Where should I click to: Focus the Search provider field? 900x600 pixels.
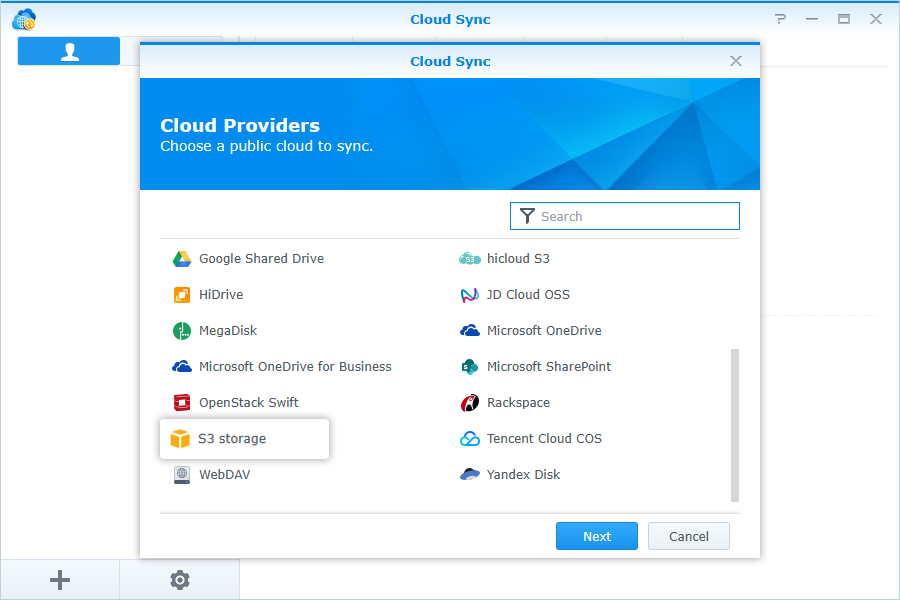click(625, 216)
